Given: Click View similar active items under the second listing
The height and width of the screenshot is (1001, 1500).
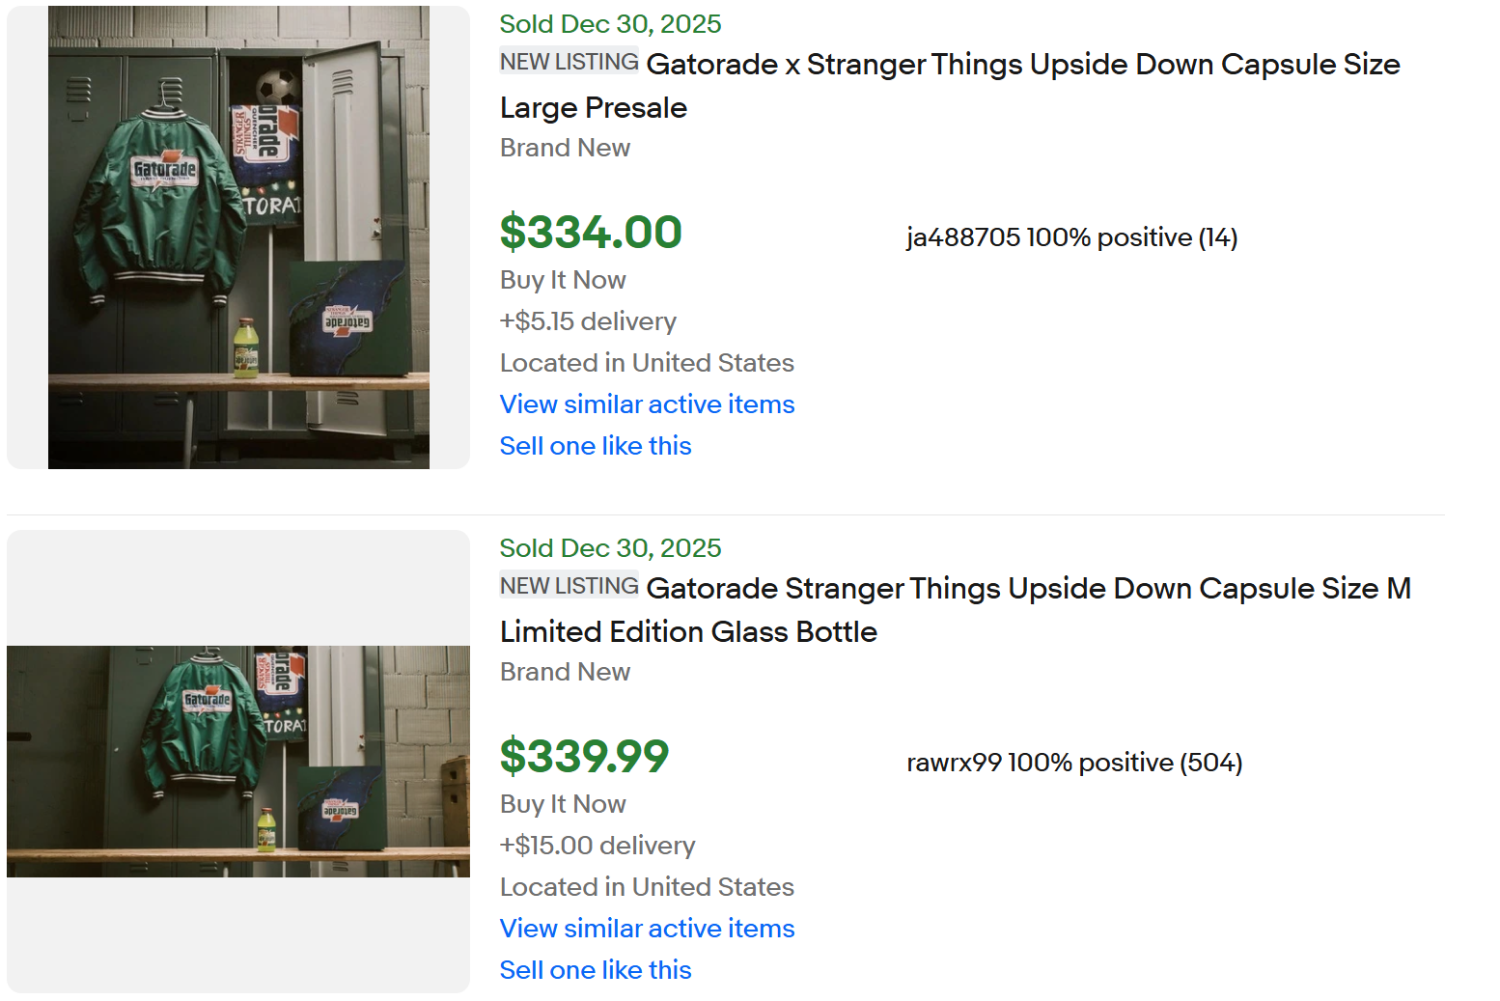Looking at the screenshot, I should 646,929.
